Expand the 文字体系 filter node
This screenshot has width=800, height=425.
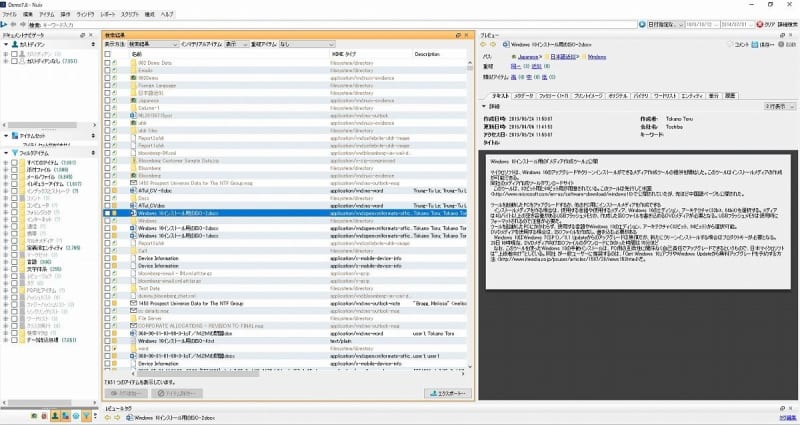click(x=6, y=269)
